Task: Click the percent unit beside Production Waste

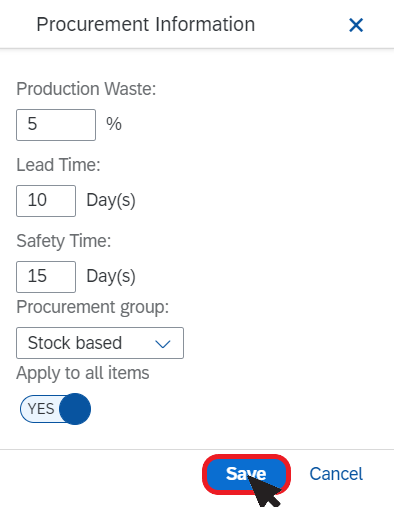Action: tap(114, 124)
